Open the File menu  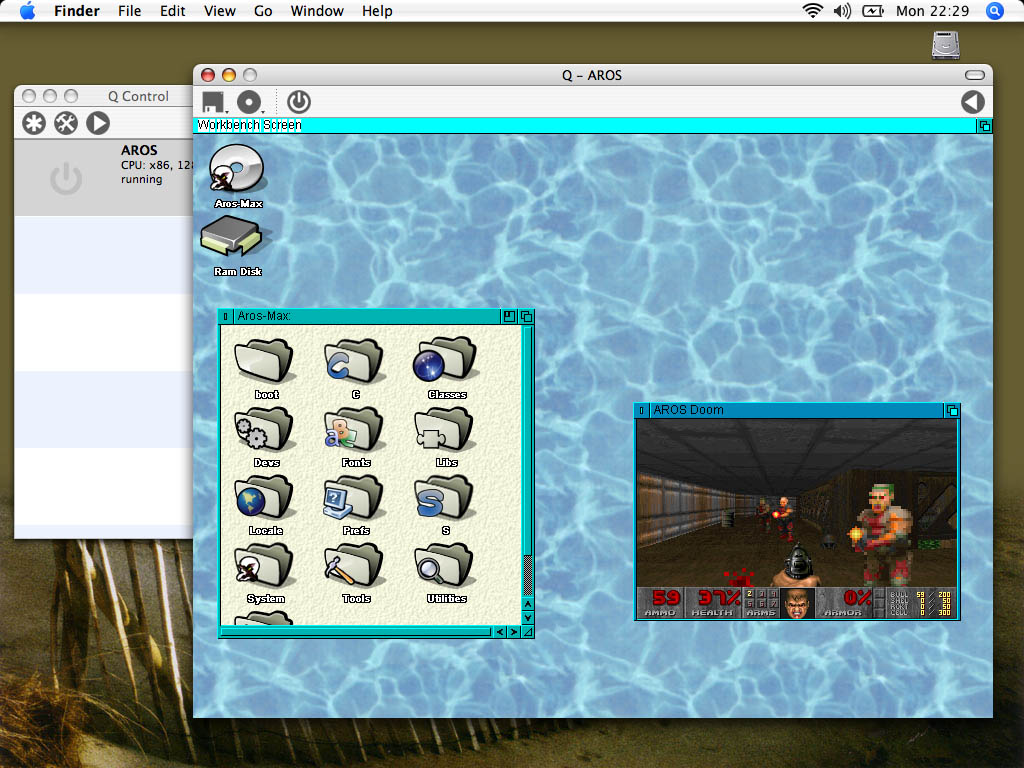click(x=129, y=11)
